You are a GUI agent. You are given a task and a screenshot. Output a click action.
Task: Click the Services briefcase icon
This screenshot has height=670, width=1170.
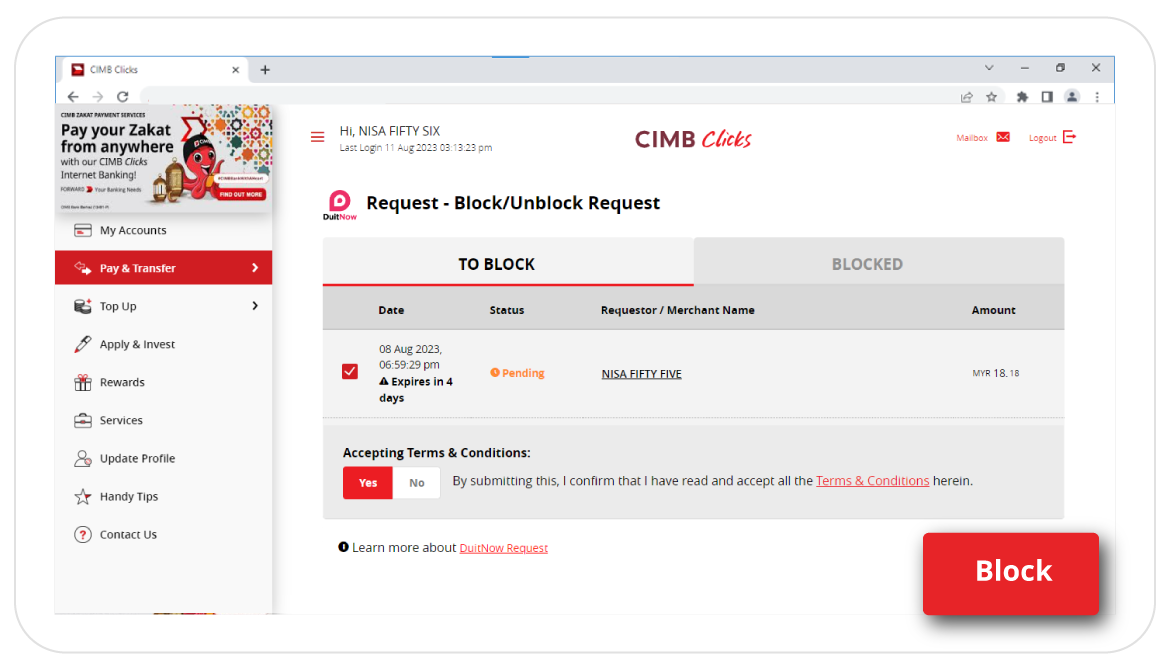pyautogui.click(x=83, y=421)
